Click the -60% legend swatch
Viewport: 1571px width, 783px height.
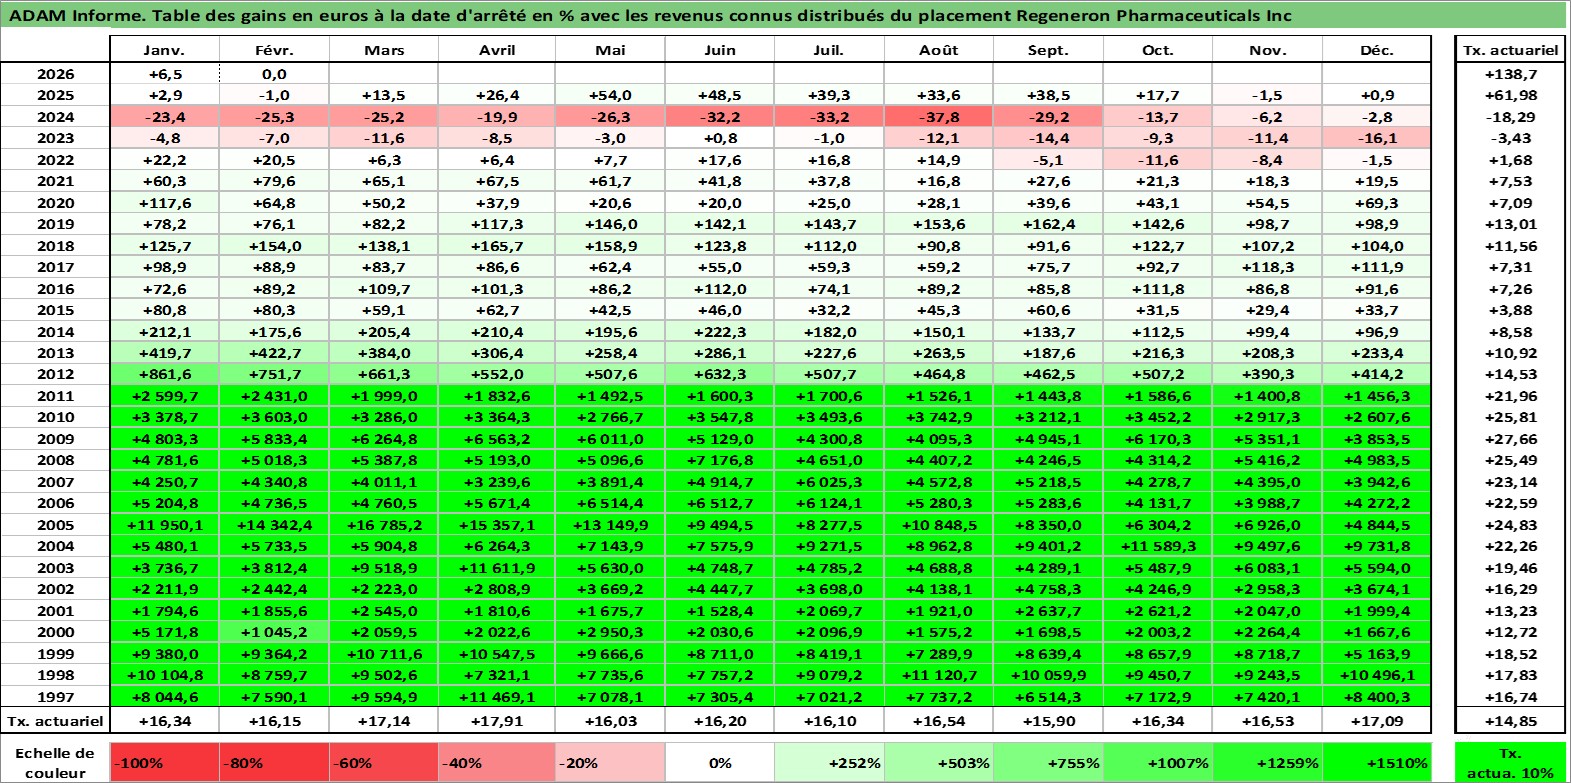tap(384, 762)
